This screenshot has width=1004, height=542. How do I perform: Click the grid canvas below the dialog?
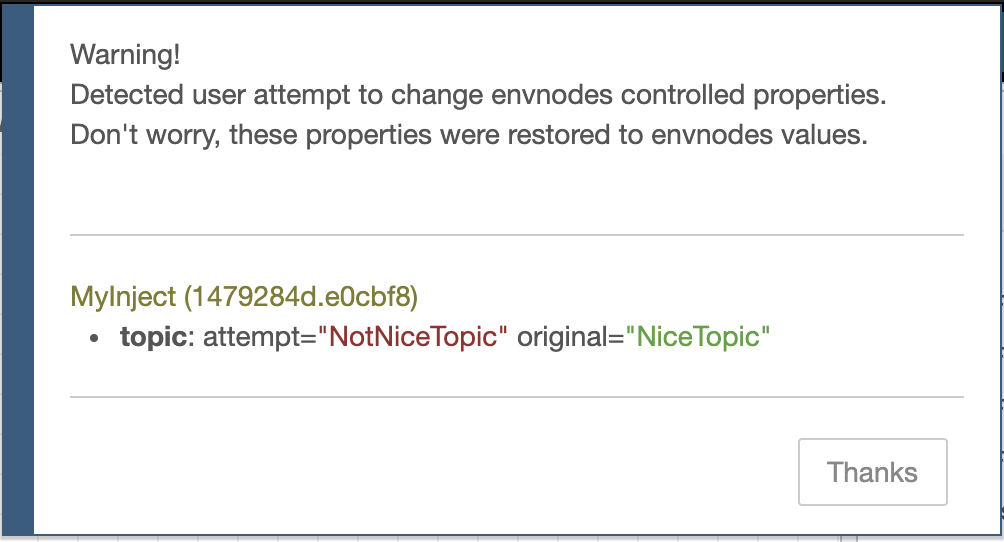[448, 539]
